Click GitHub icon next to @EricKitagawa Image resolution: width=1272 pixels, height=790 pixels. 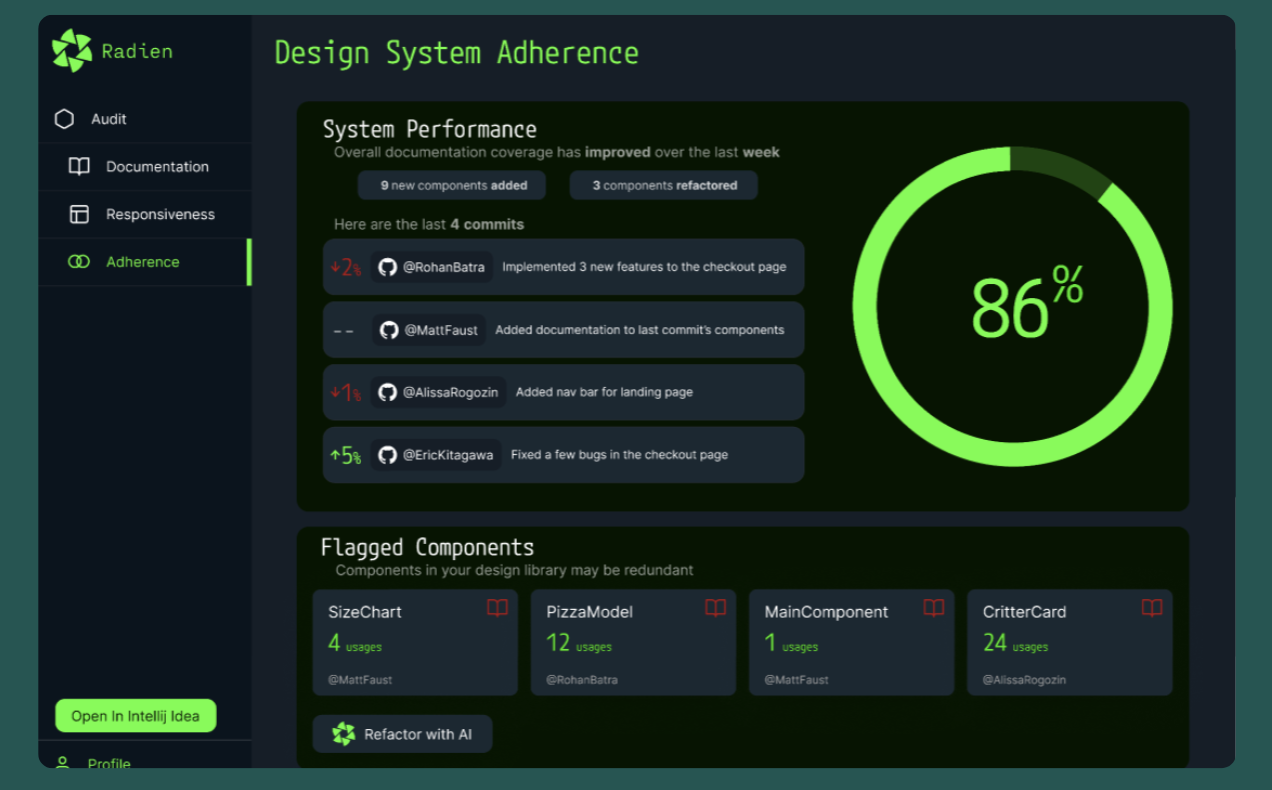coord(387,454)
